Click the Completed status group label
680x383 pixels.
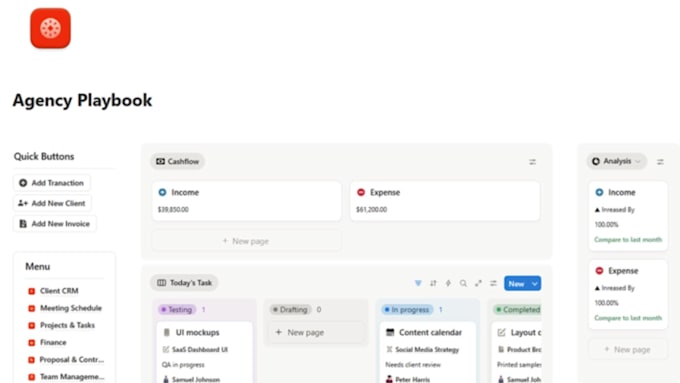(x=518, y=310)
